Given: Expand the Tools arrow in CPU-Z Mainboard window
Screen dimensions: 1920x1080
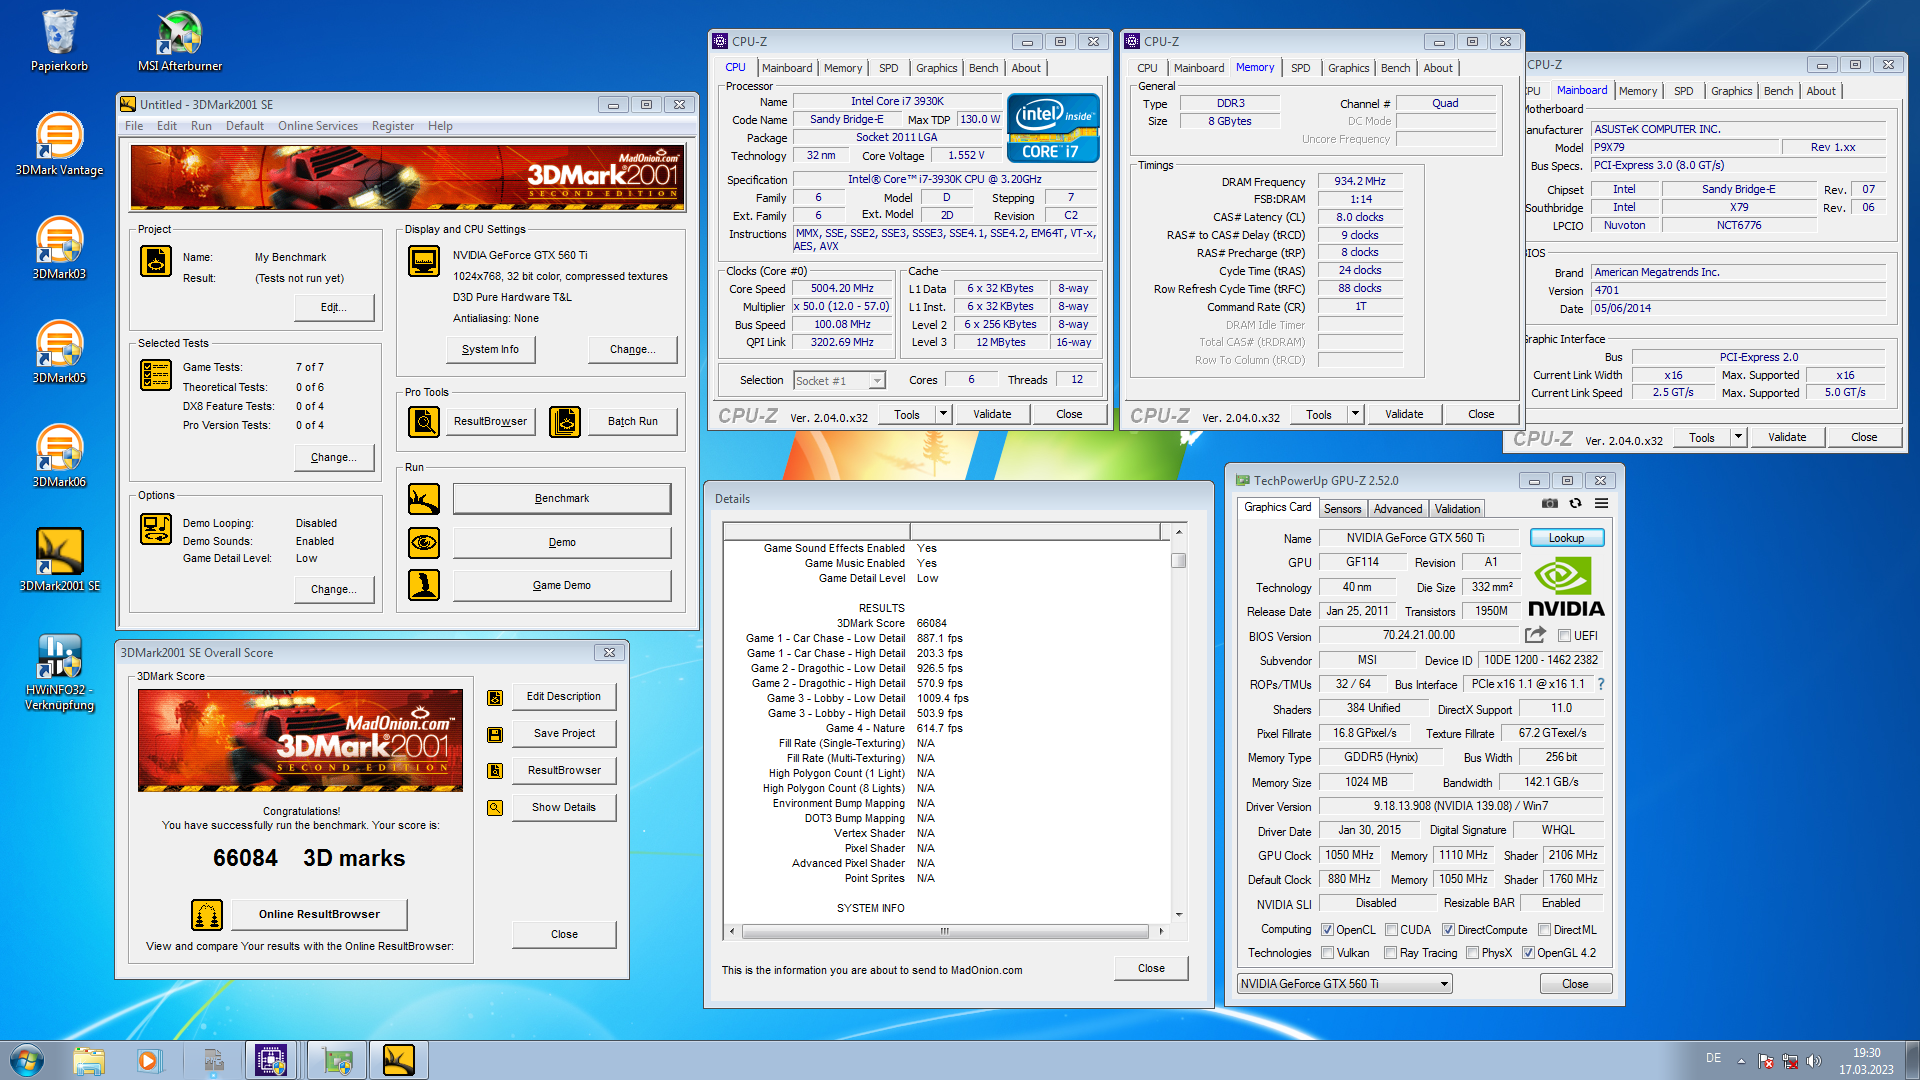Looking at the screenshot, I should [x=1738, y=437].
